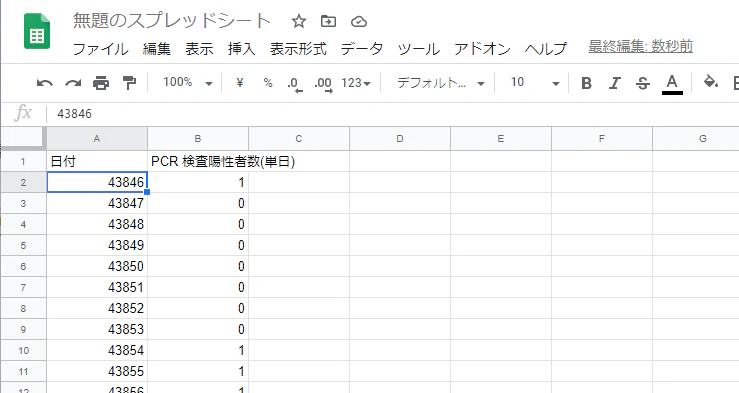Apply yen currency format

(240, 83)
